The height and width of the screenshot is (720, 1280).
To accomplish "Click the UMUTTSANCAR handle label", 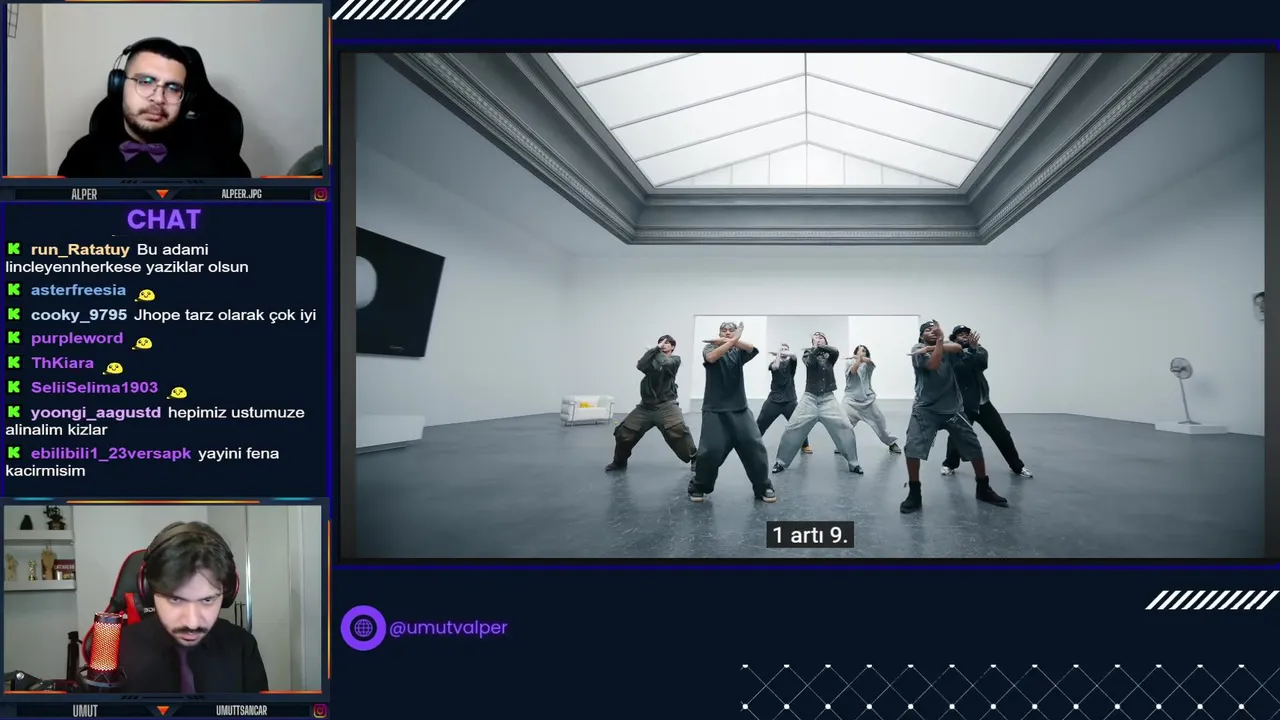I will click(x=241, y=710).
